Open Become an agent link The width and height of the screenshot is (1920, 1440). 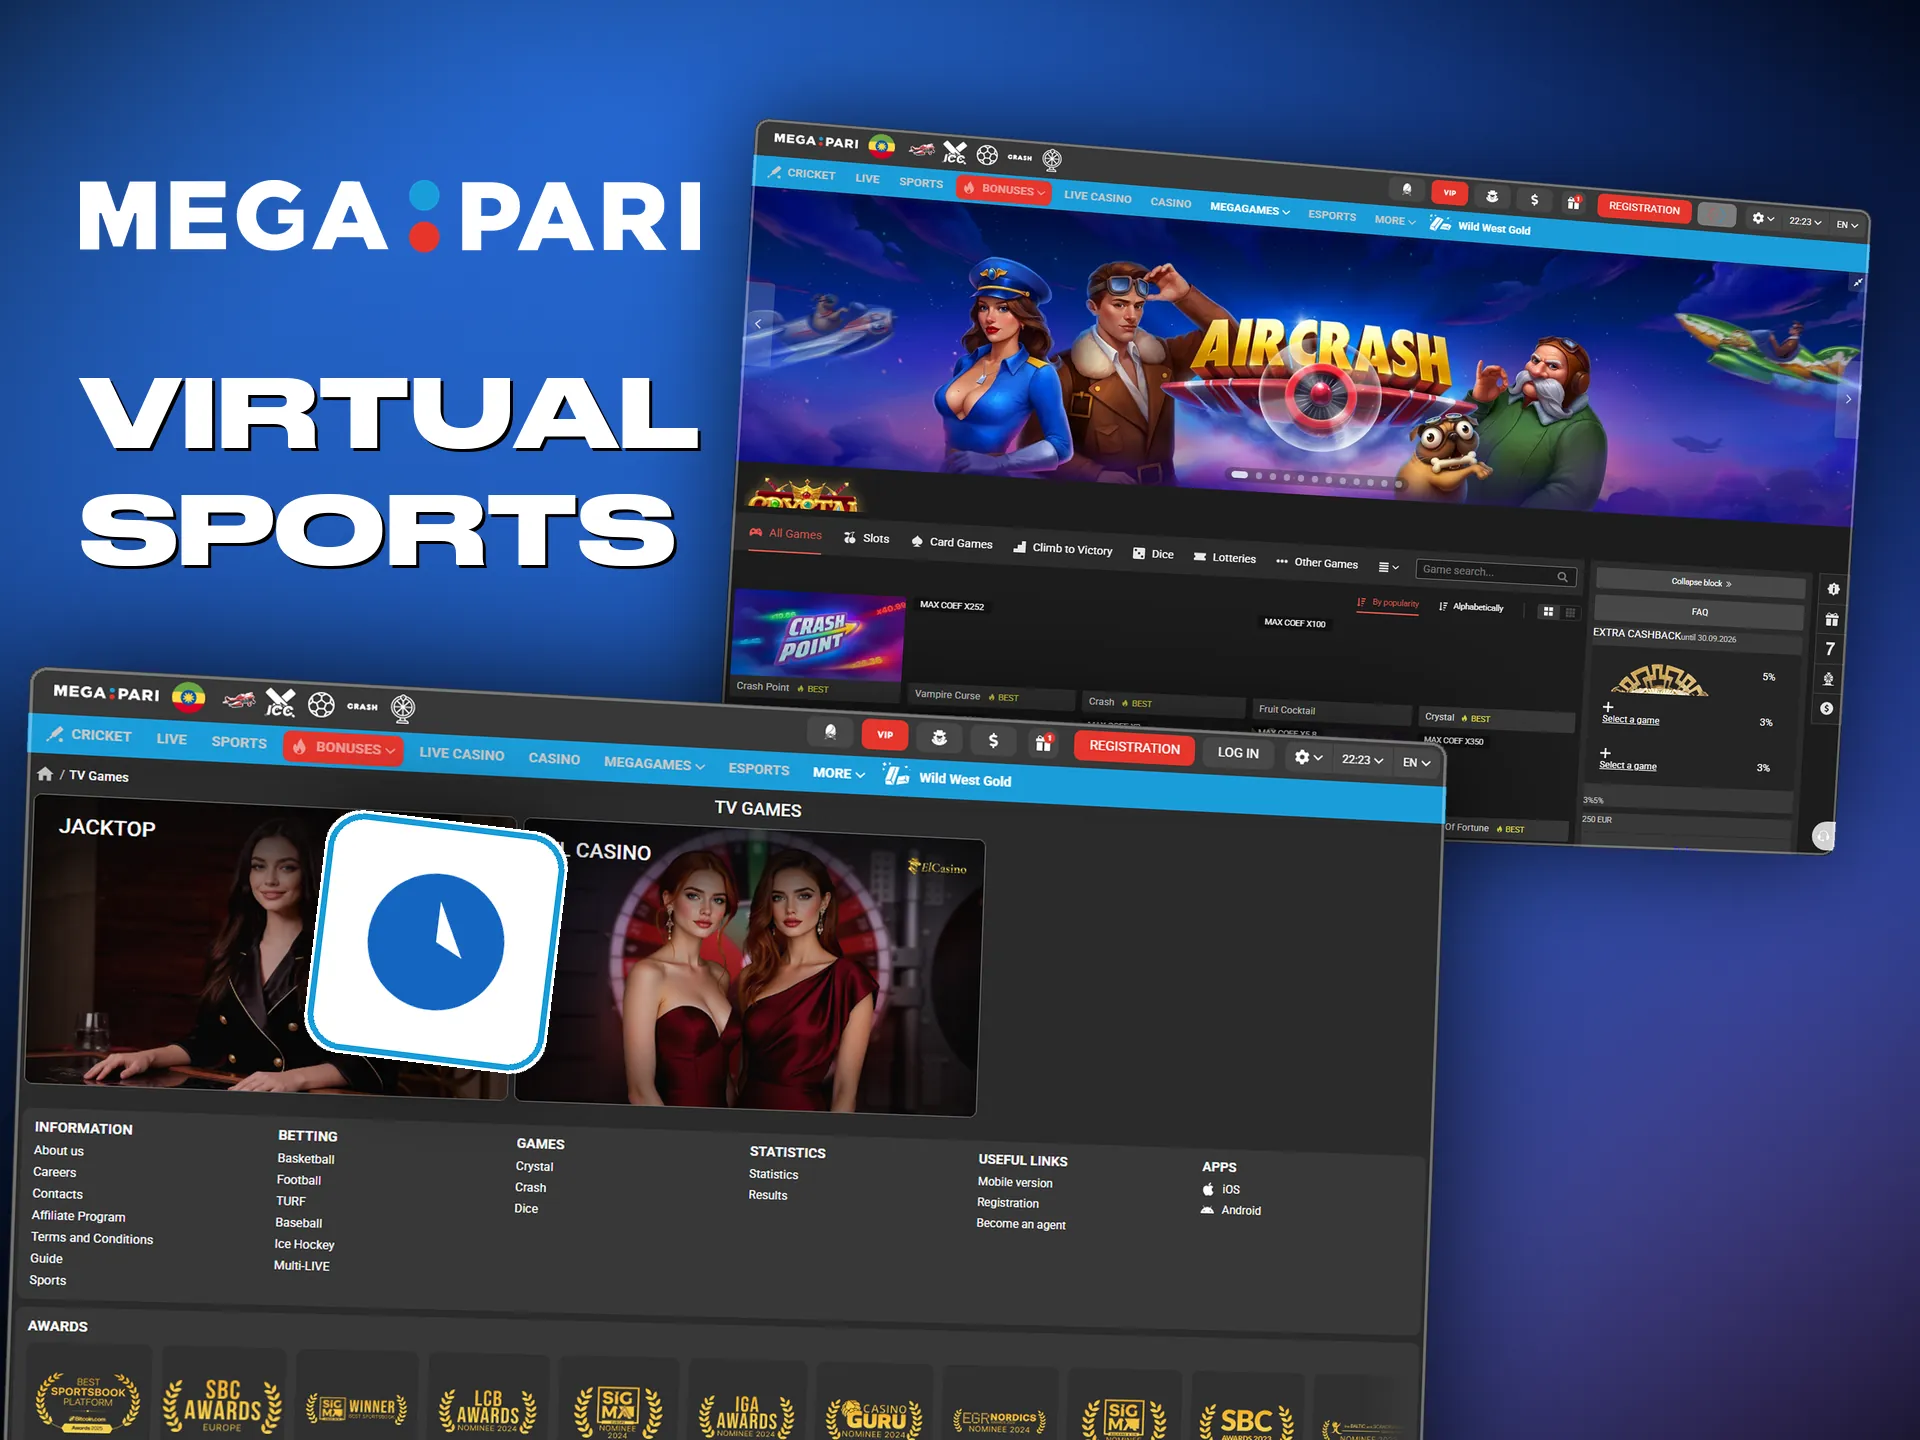[1020, 1224]
